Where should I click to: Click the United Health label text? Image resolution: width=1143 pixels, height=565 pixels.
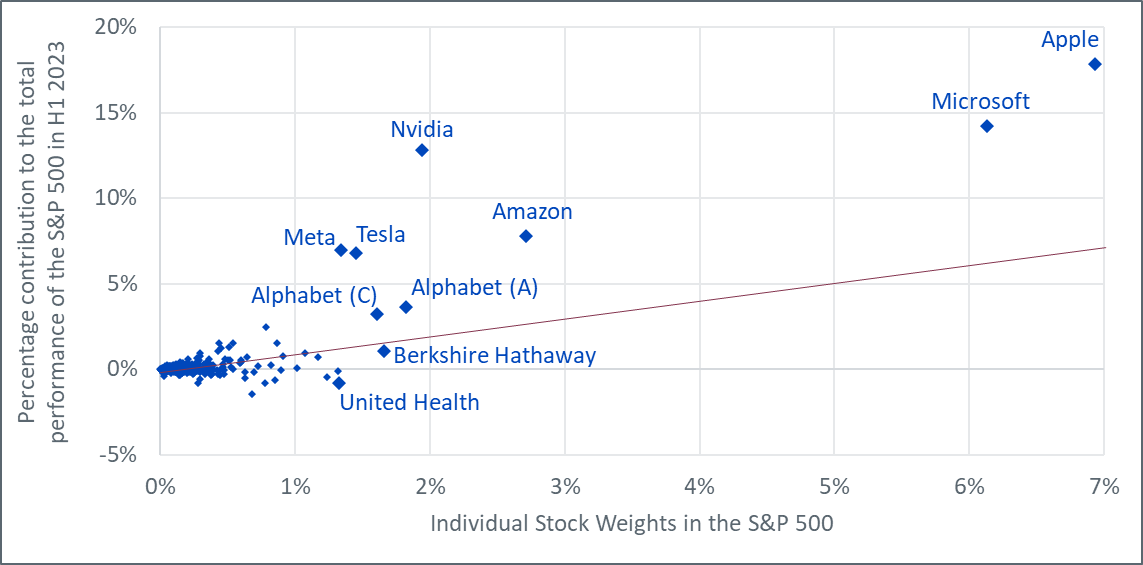[x=409, y=402]
